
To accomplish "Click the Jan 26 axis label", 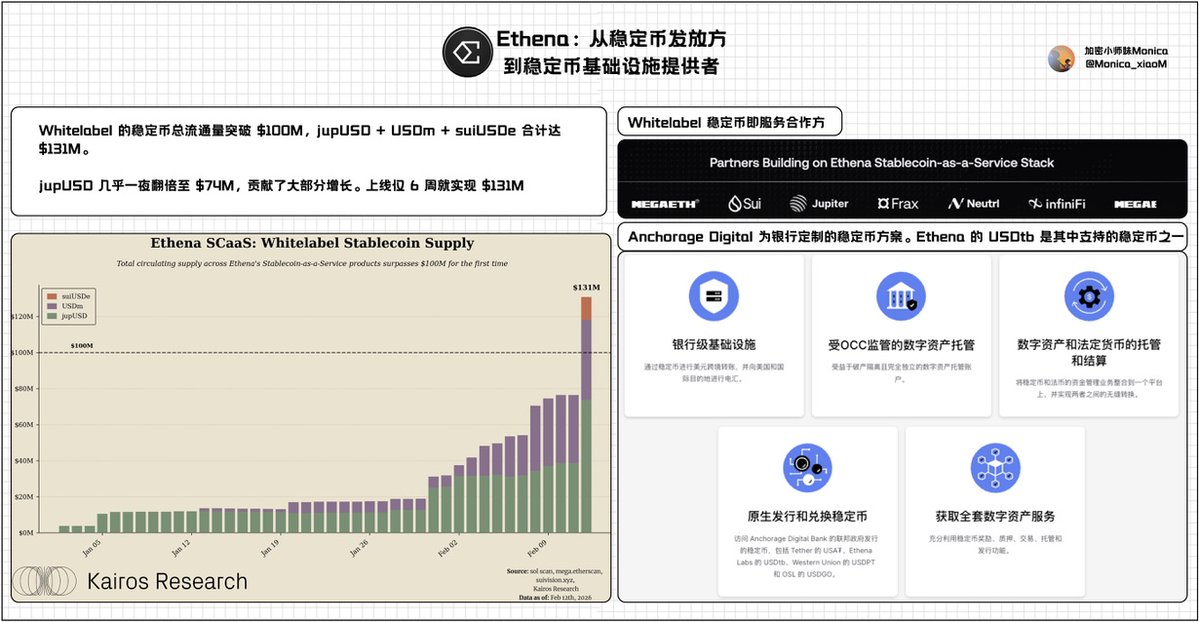I will point(359,548).
